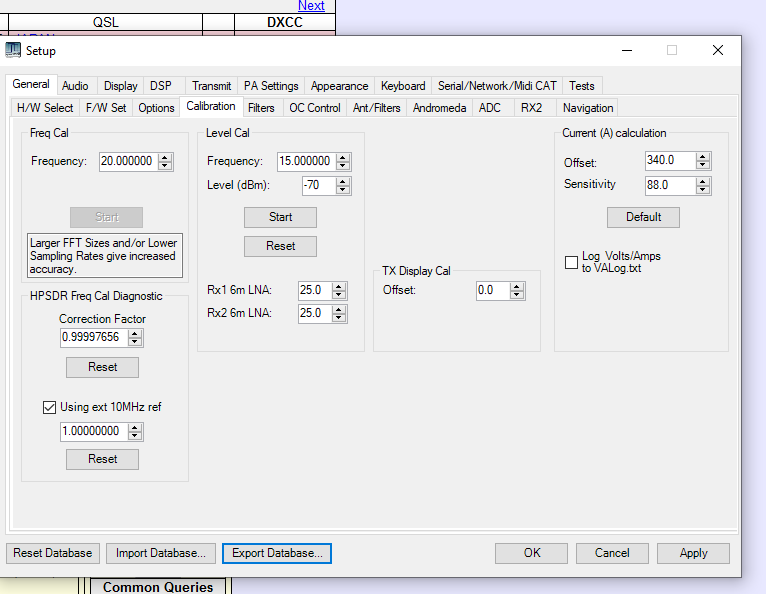This screenshot has height=594, width=766.
Task: Enable Log Volts/Amps to VALog.txt
Action: [571, 262]
